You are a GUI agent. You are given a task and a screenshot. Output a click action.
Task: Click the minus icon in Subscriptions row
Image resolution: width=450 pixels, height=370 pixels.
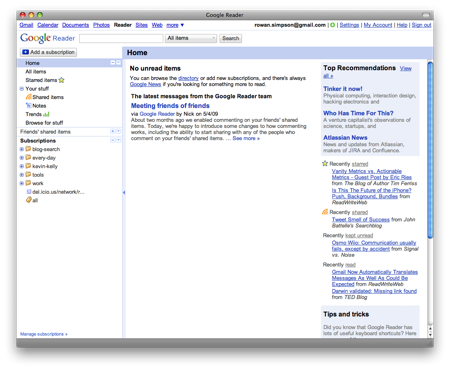click(113, 140)
